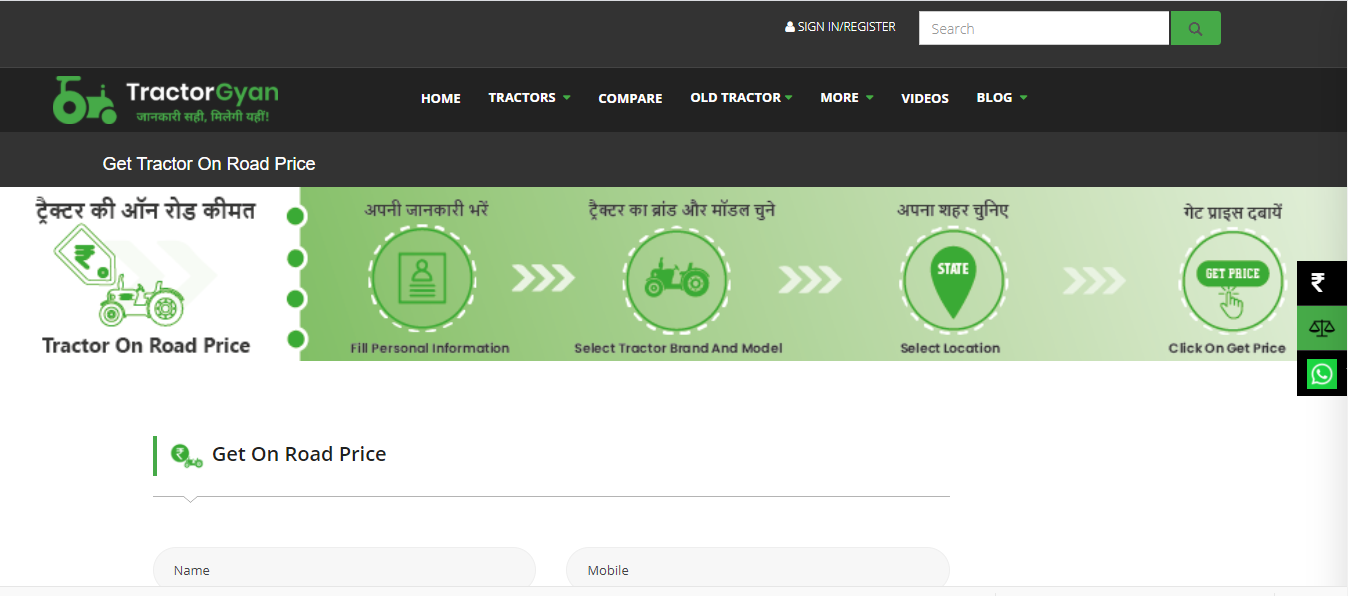Expand the More dropdown menu
Screen dimensions: 1348x596
(847, 98)
